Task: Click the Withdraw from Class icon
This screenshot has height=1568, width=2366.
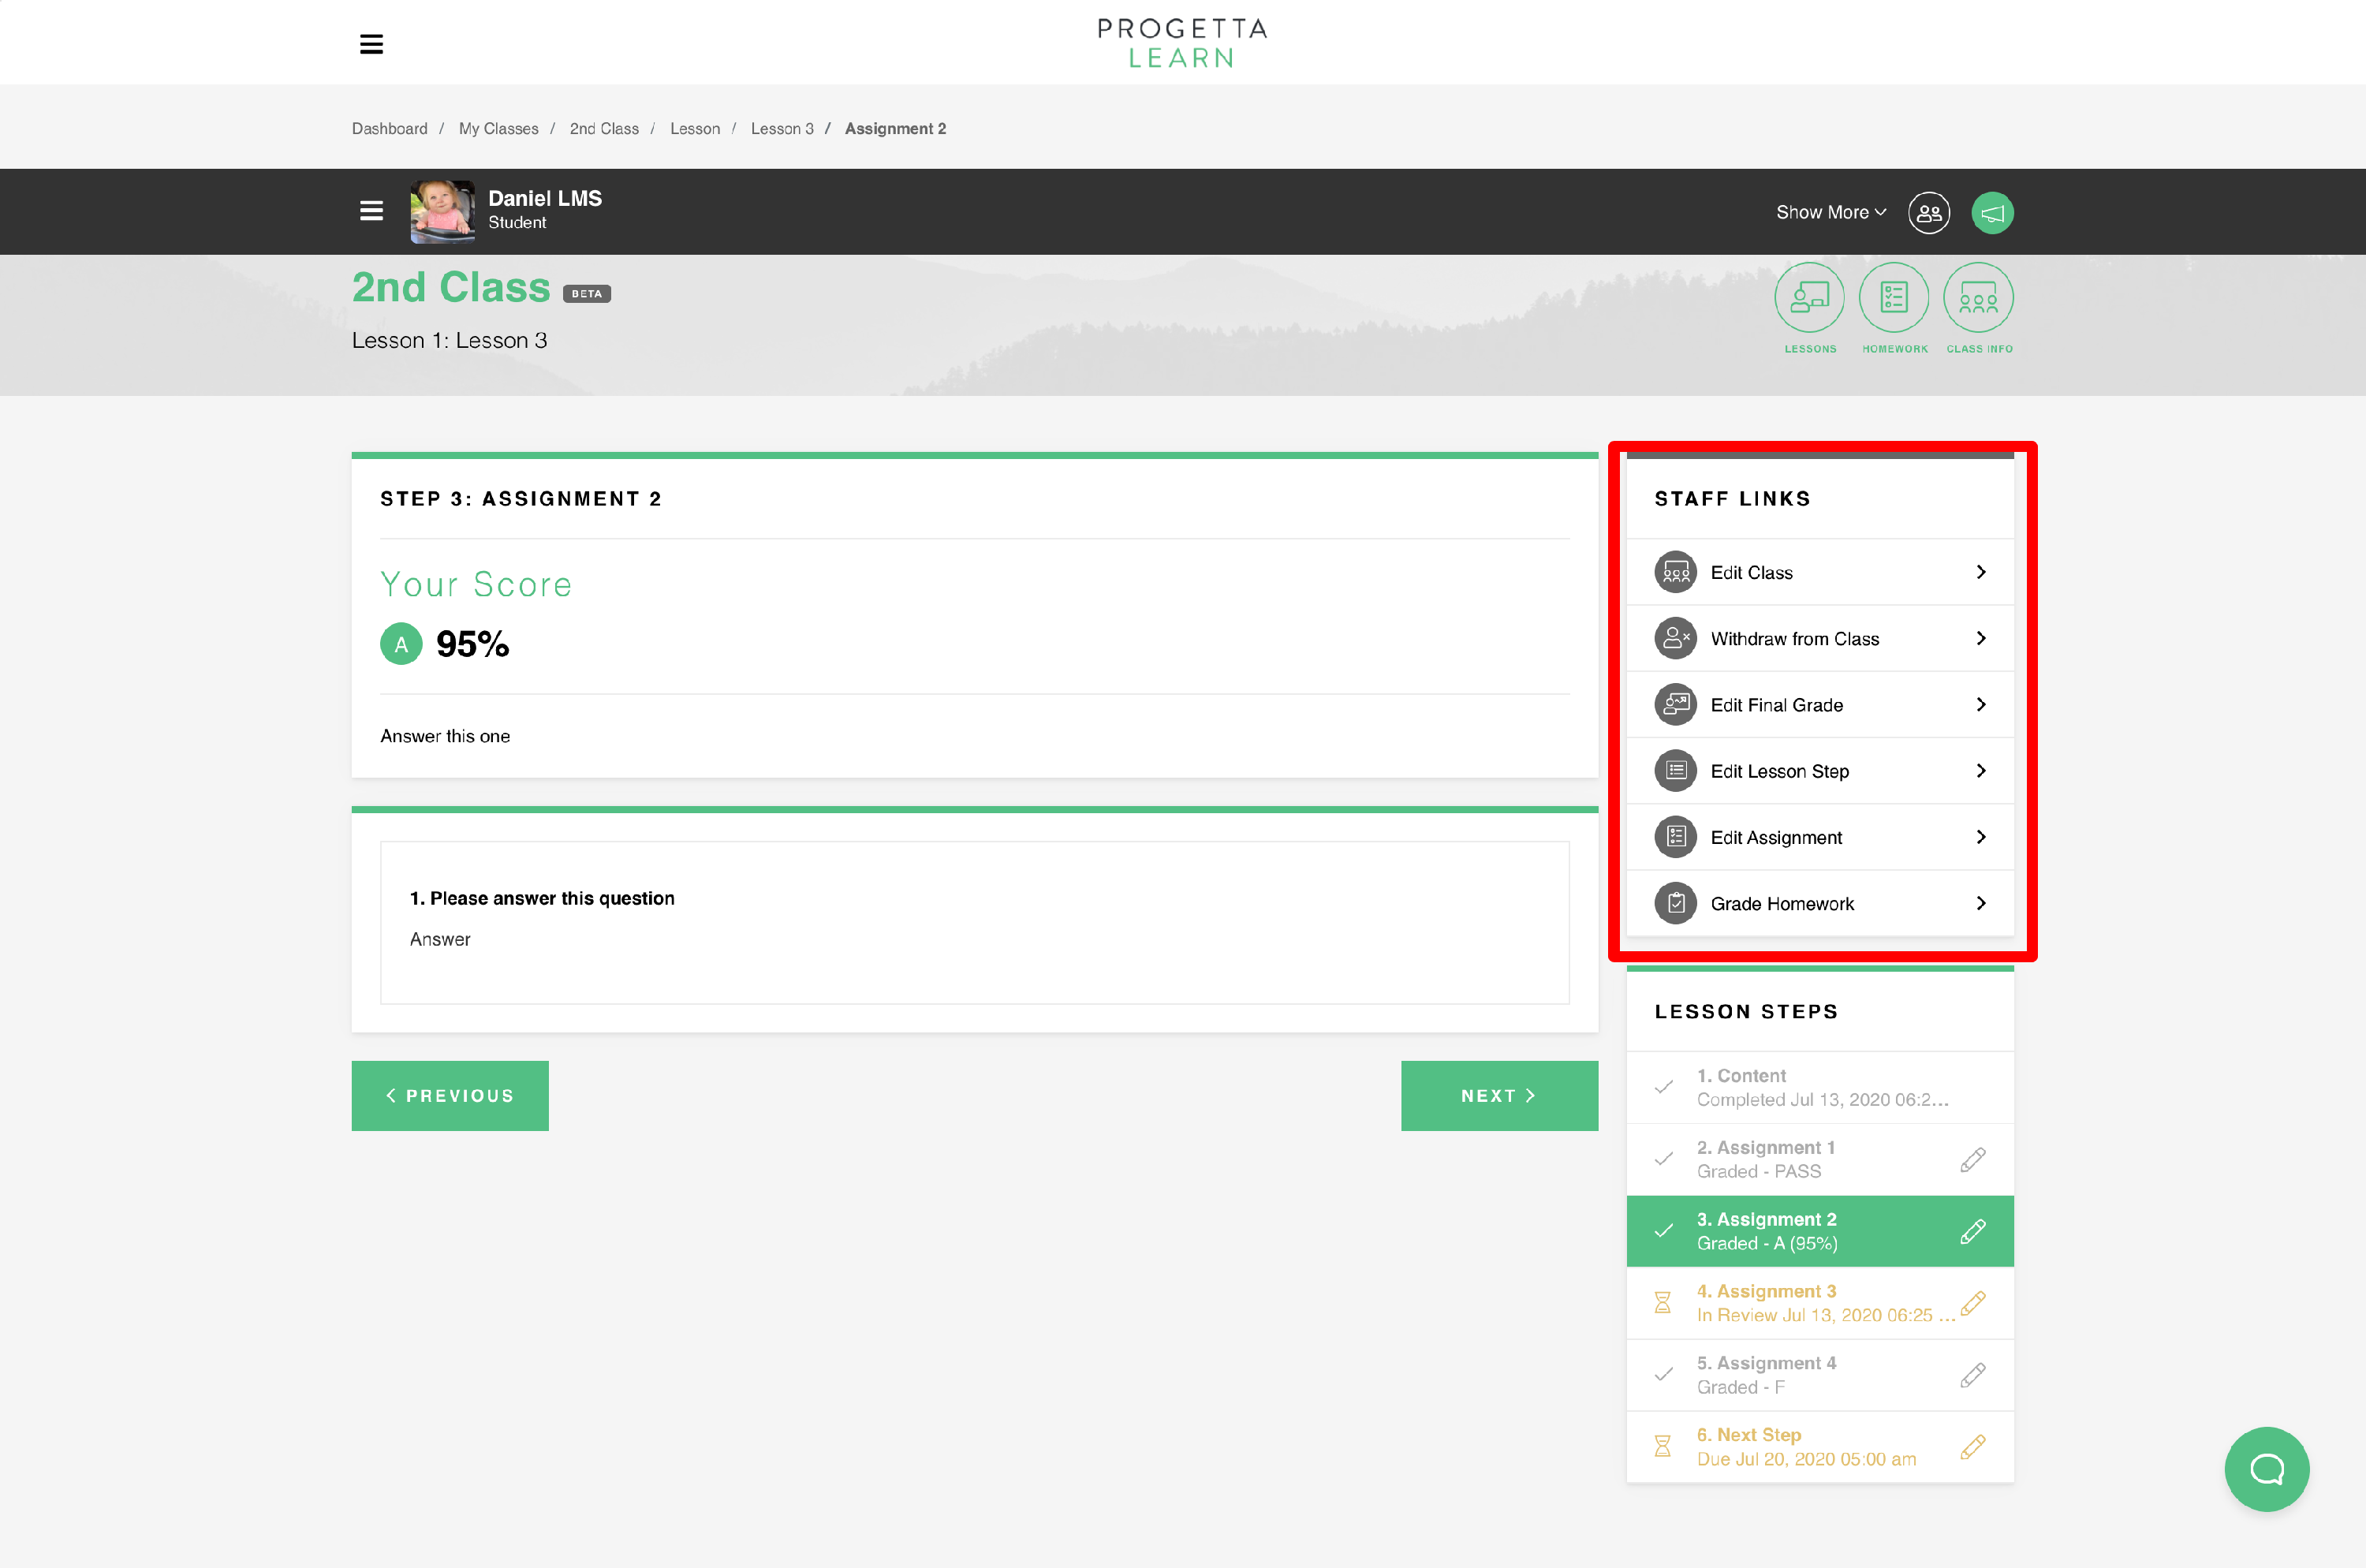Action: point(1676,638)
